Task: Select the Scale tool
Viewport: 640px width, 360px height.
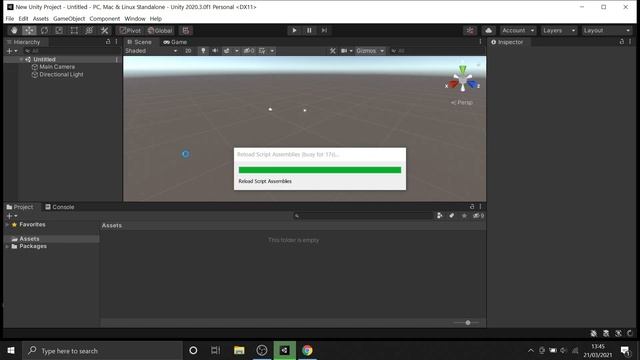Action: coord(59,31)
